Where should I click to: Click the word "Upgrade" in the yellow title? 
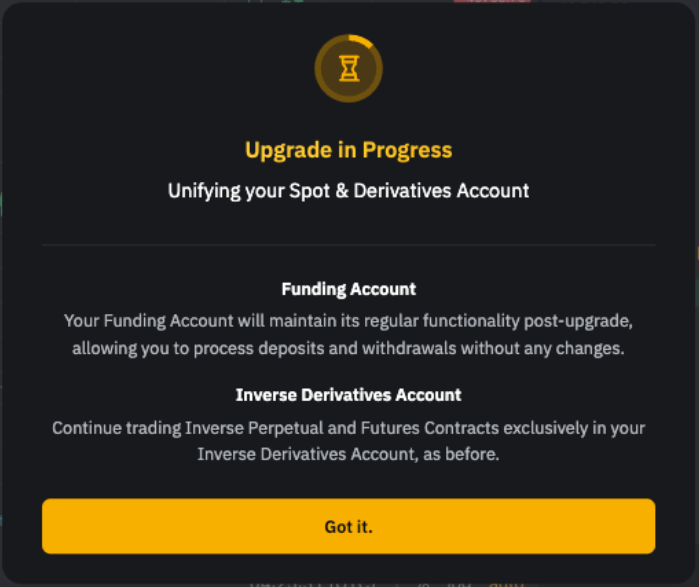click(x=288, y=151)
